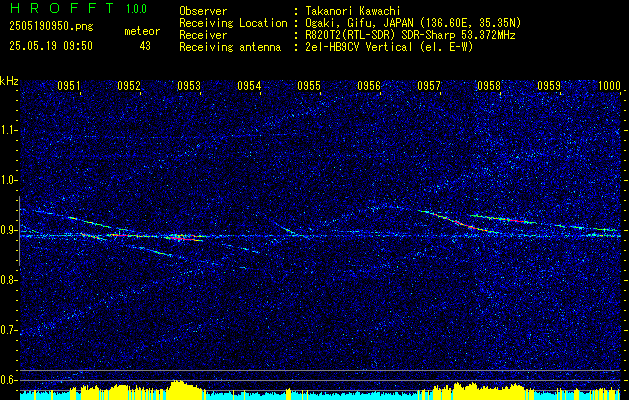The image size is (629, 400).
Task: Click the 0.7 kHz axis label
Action: [8, 330]
